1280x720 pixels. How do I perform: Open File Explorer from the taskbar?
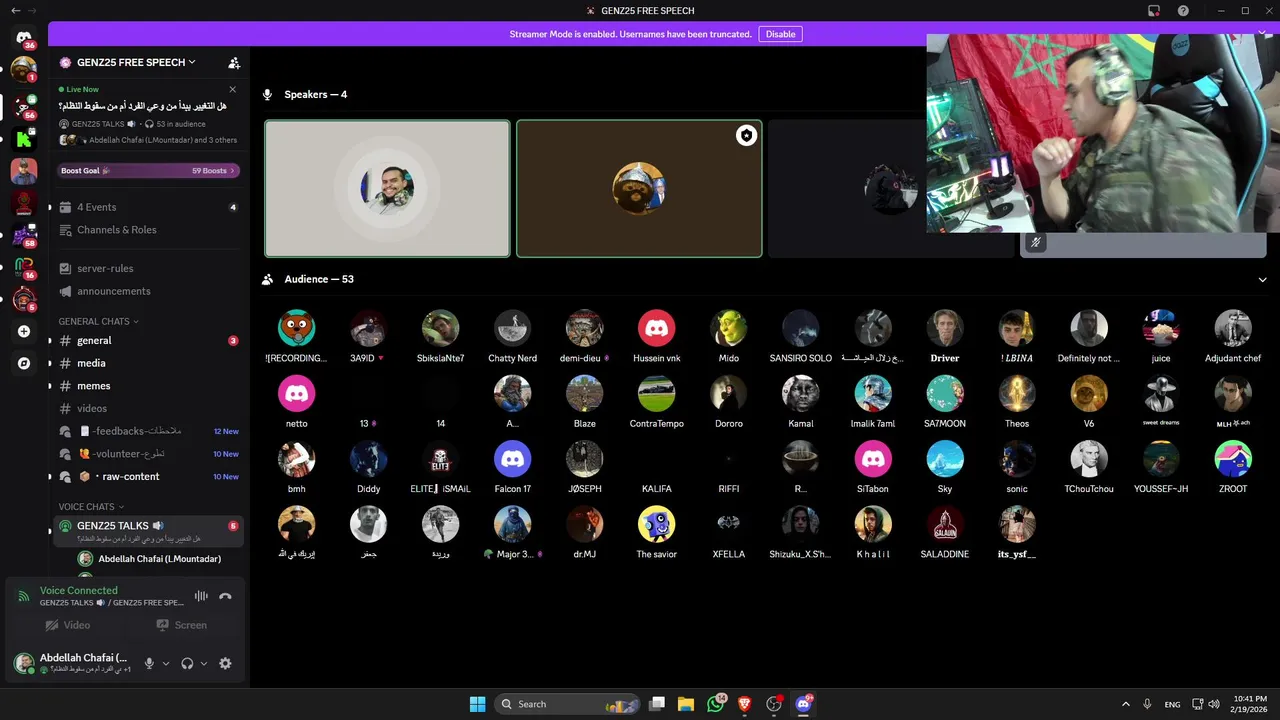point(686,704)
